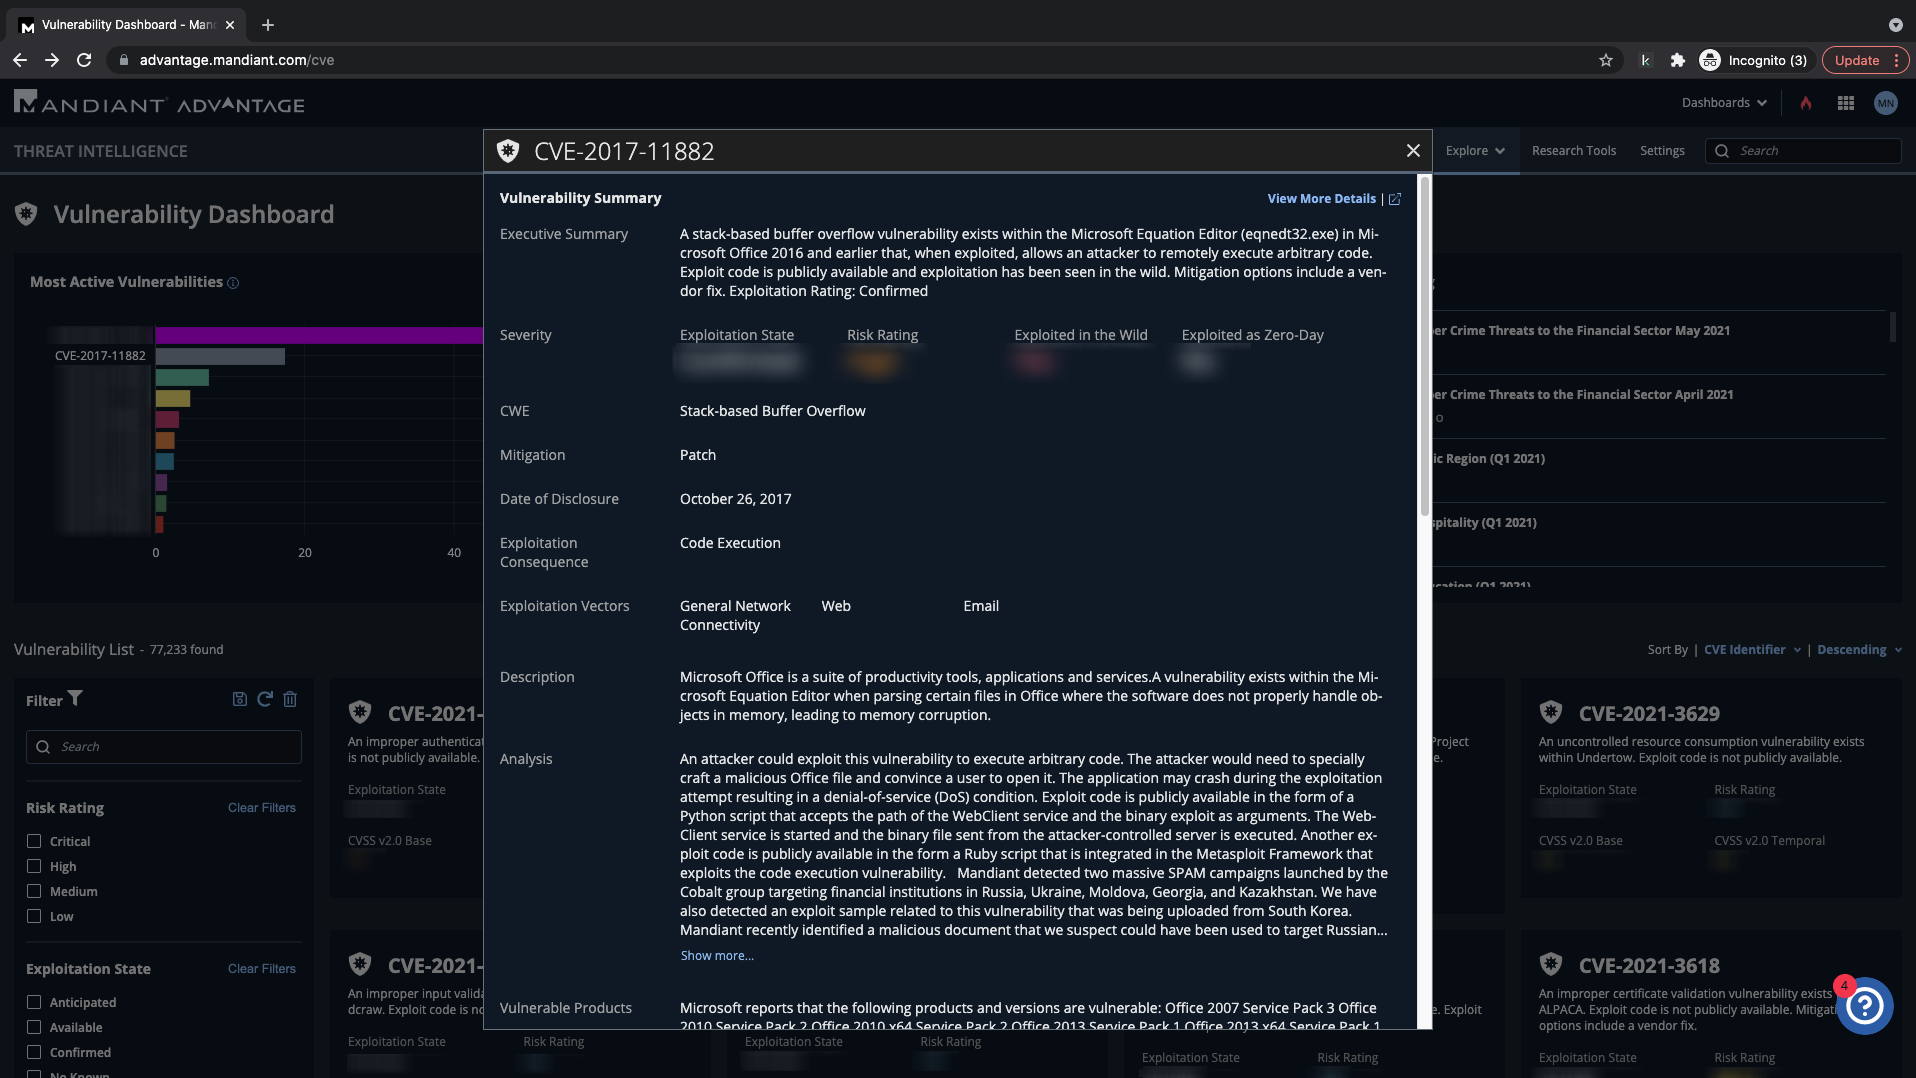
Task: Expand the Dashboards dropdown
Action: pos(1724,103)
